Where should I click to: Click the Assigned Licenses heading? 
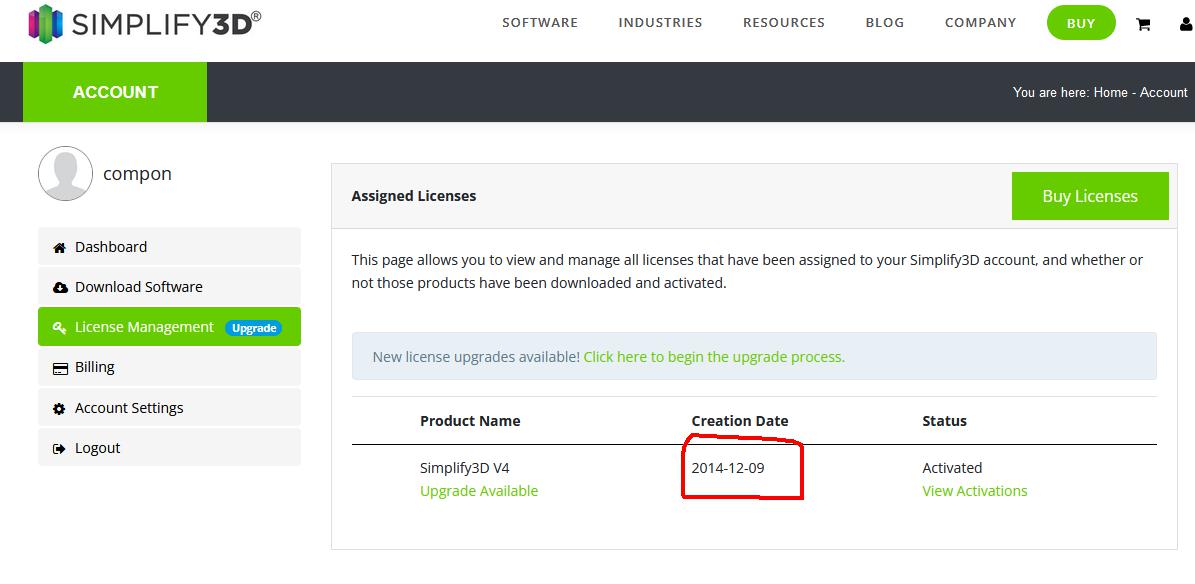tap(414, 196)
